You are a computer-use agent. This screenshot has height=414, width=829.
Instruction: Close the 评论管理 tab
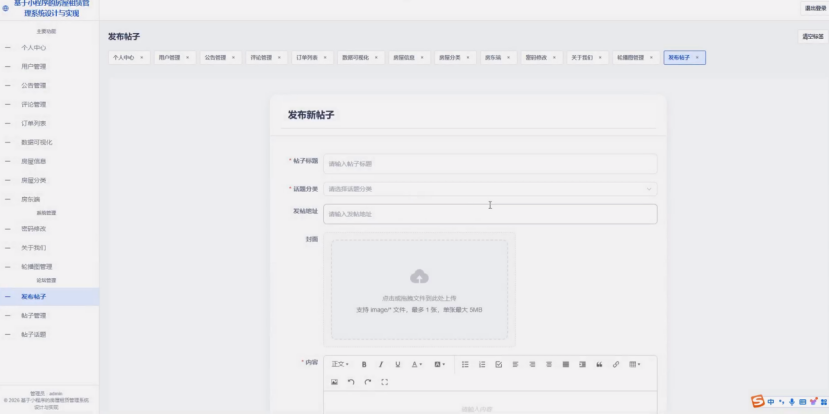[279, 58]
